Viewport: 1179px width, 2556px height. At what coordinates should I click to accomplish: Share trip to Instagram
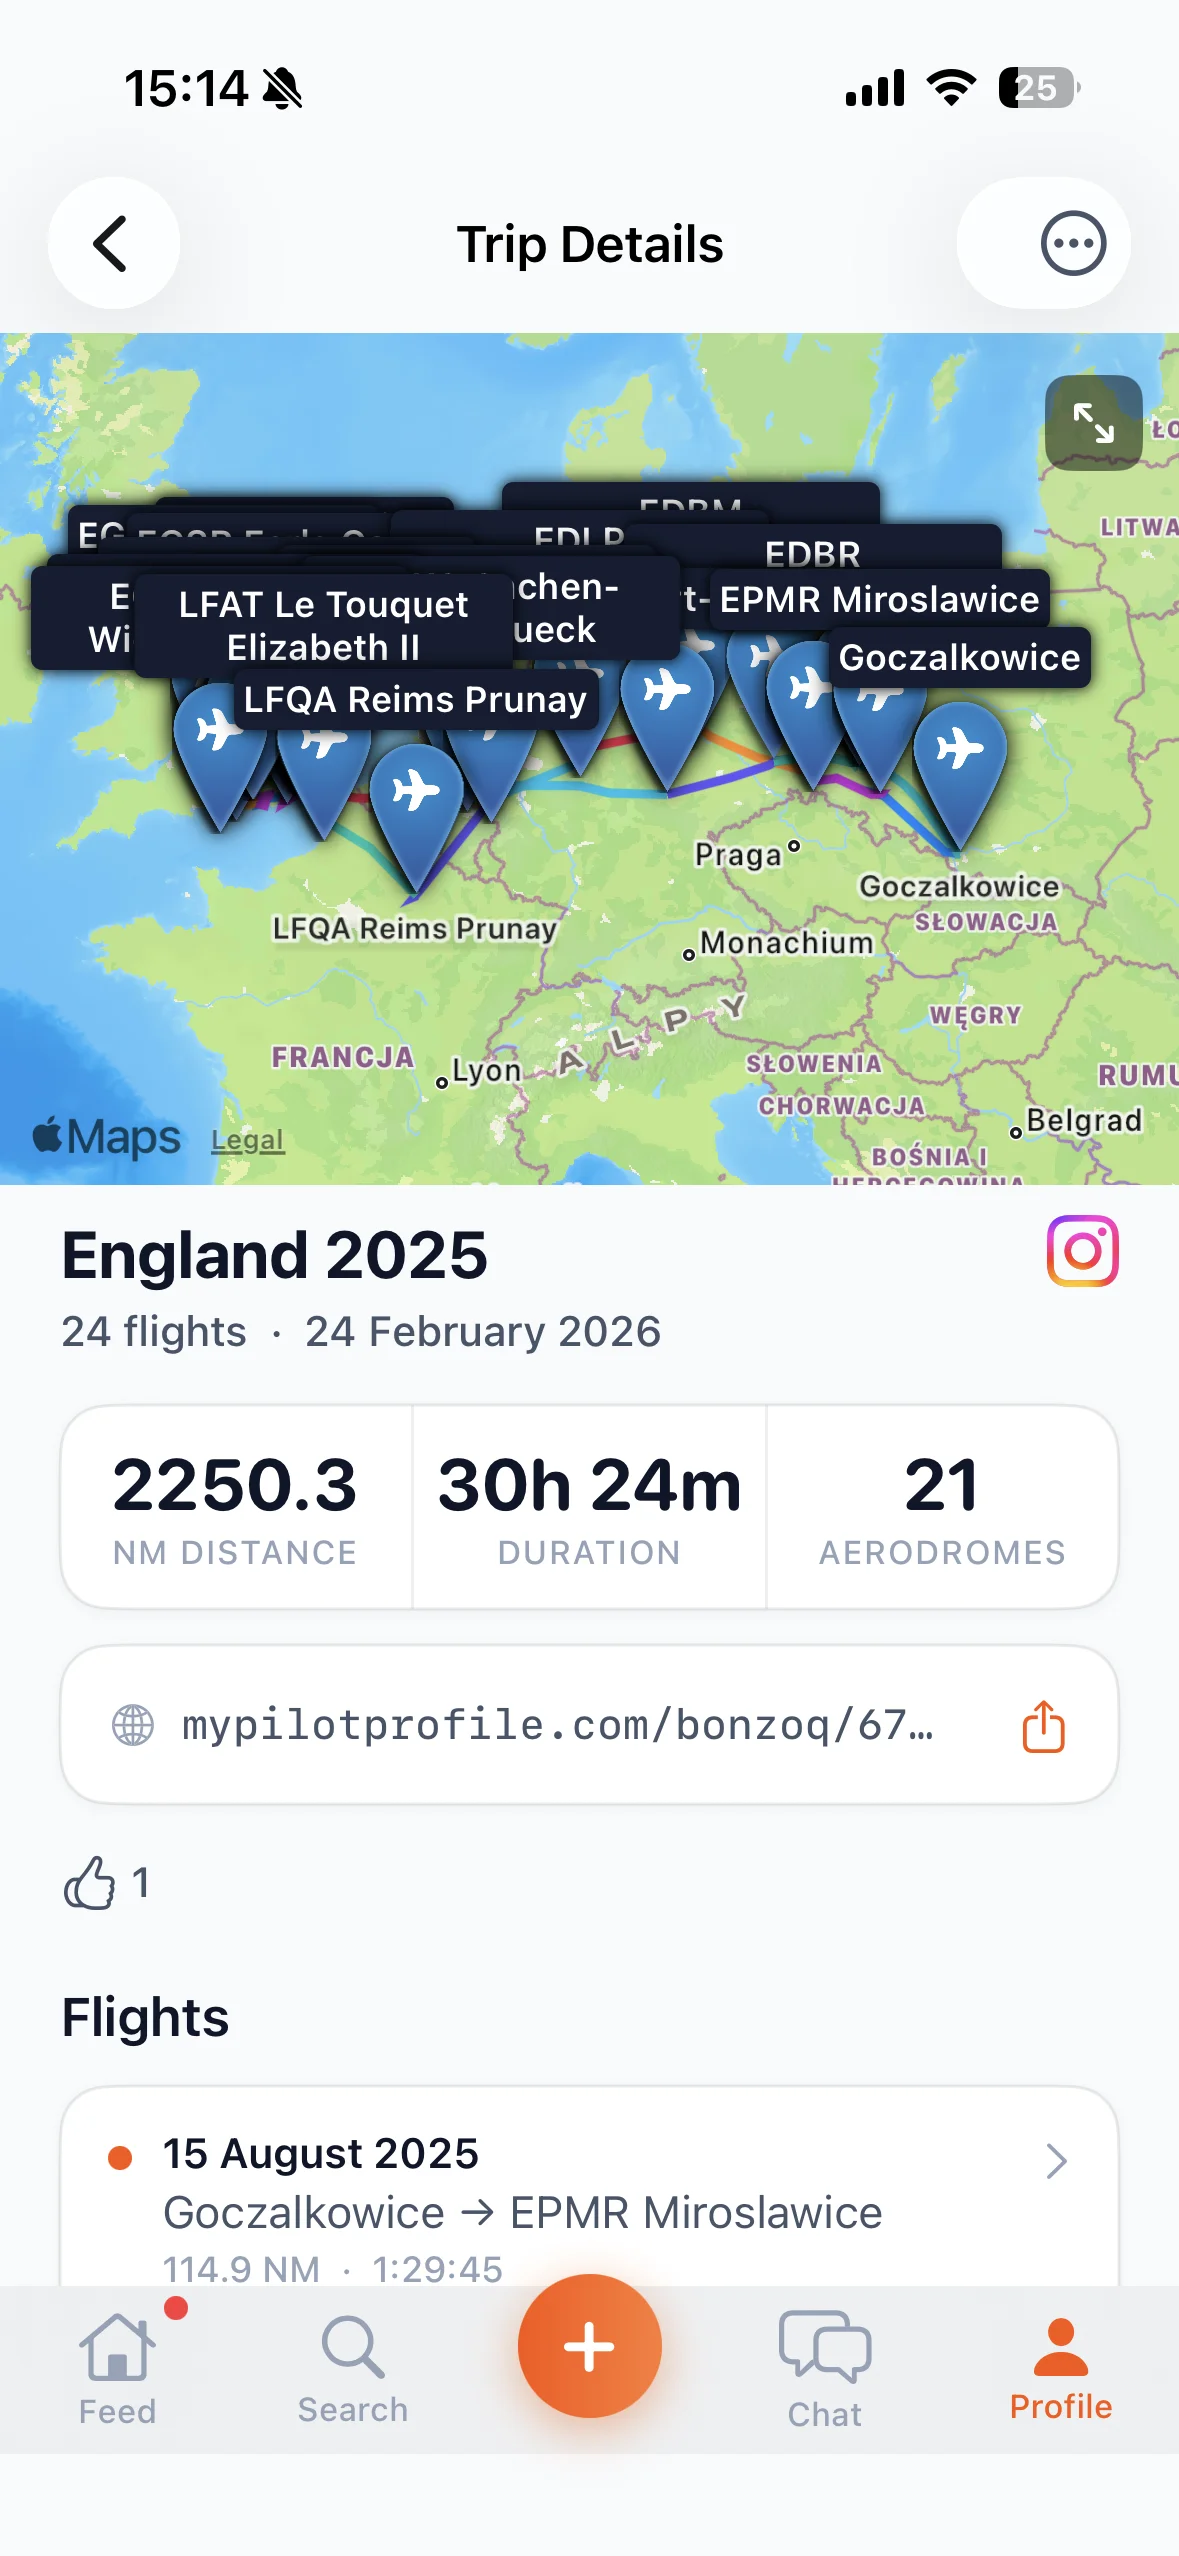click(1082, 1250)
